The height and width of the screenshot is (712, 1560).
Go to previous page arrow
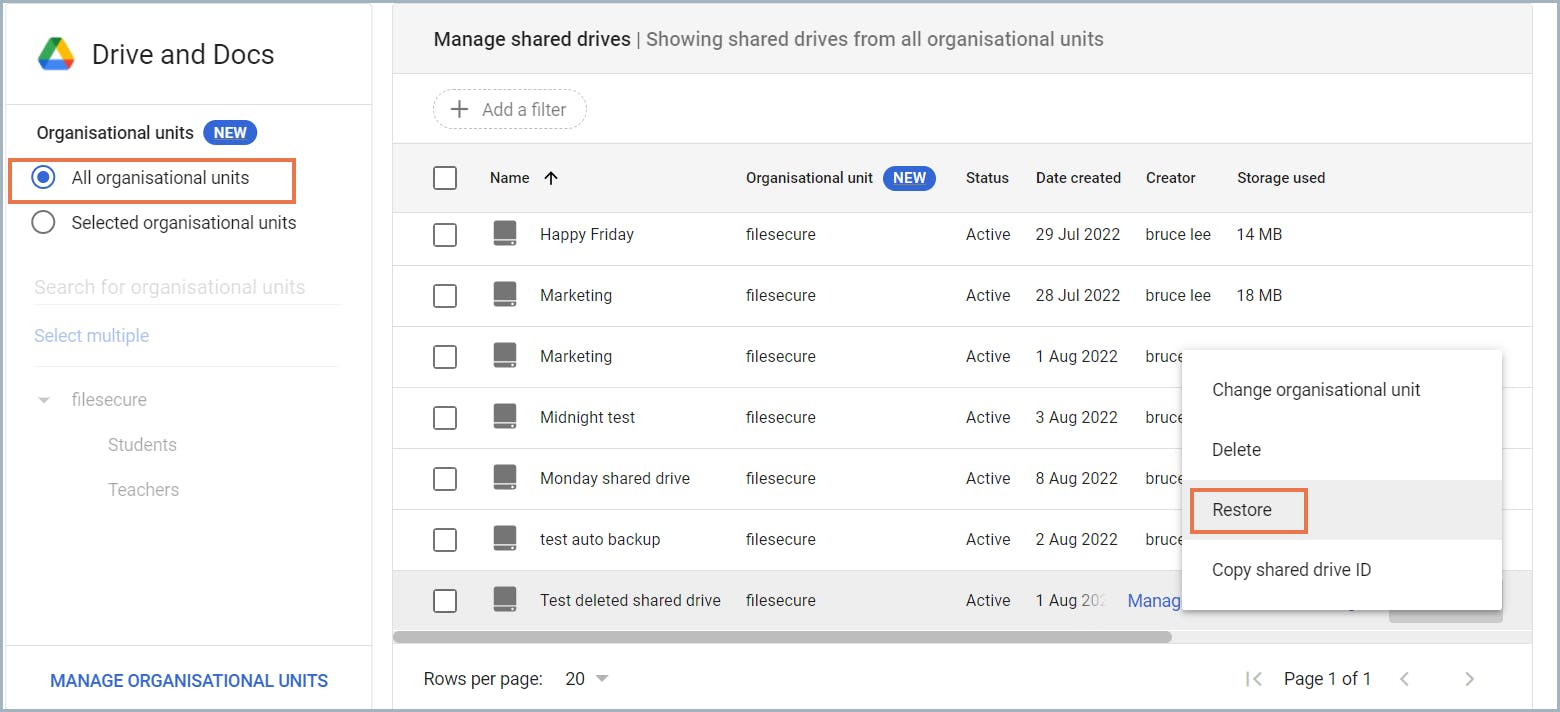pyautogui.click(x=1404, y=679)
